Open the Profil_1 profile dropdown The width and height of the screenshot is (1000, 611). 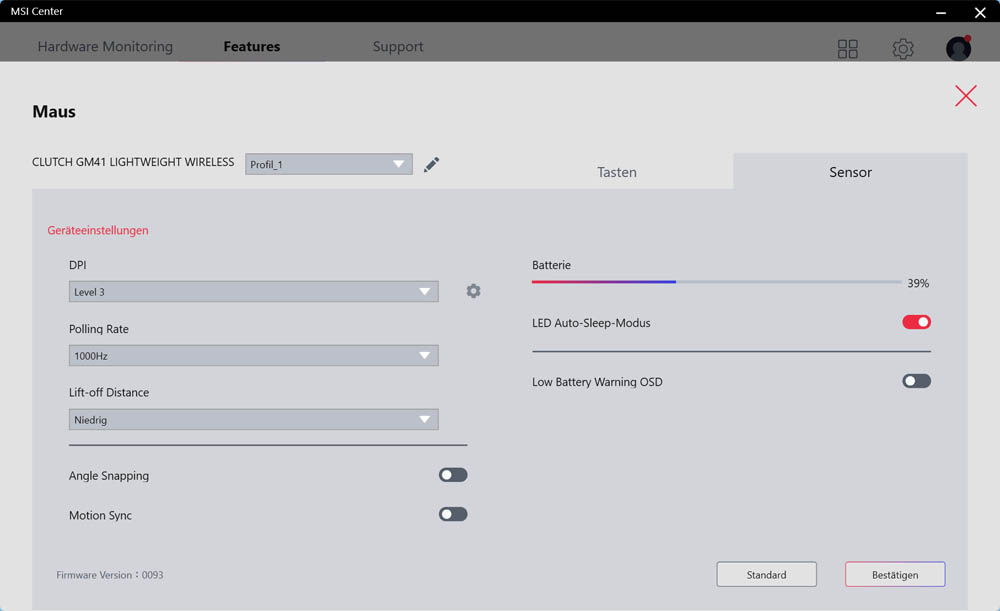[328, 164]
